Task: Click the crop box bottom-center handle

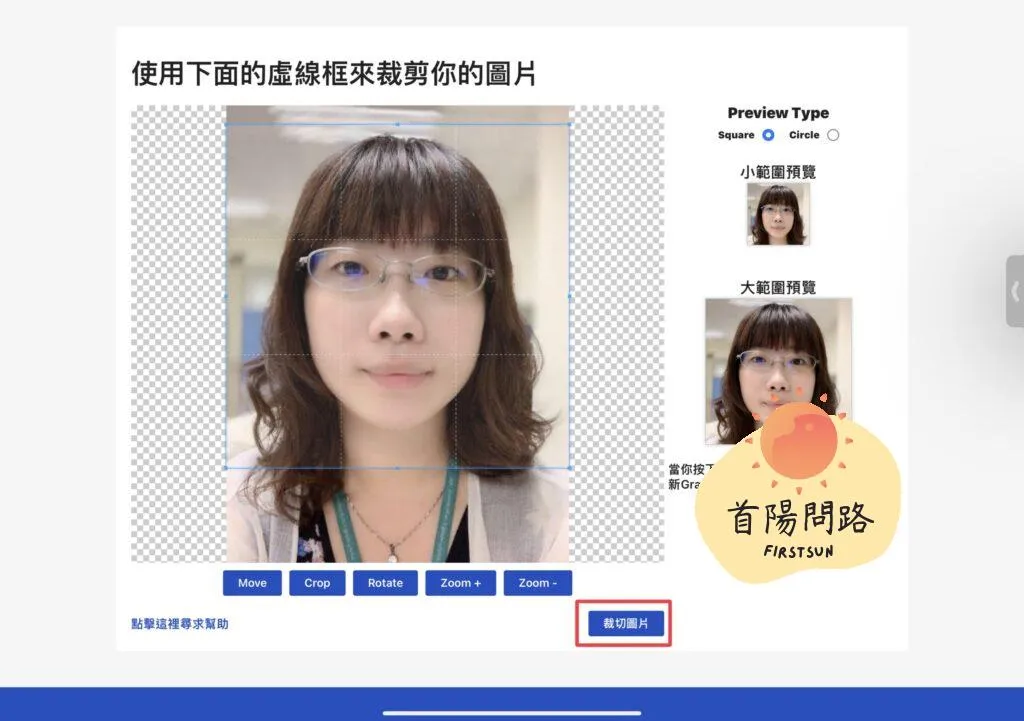Action: coord(398,468)
